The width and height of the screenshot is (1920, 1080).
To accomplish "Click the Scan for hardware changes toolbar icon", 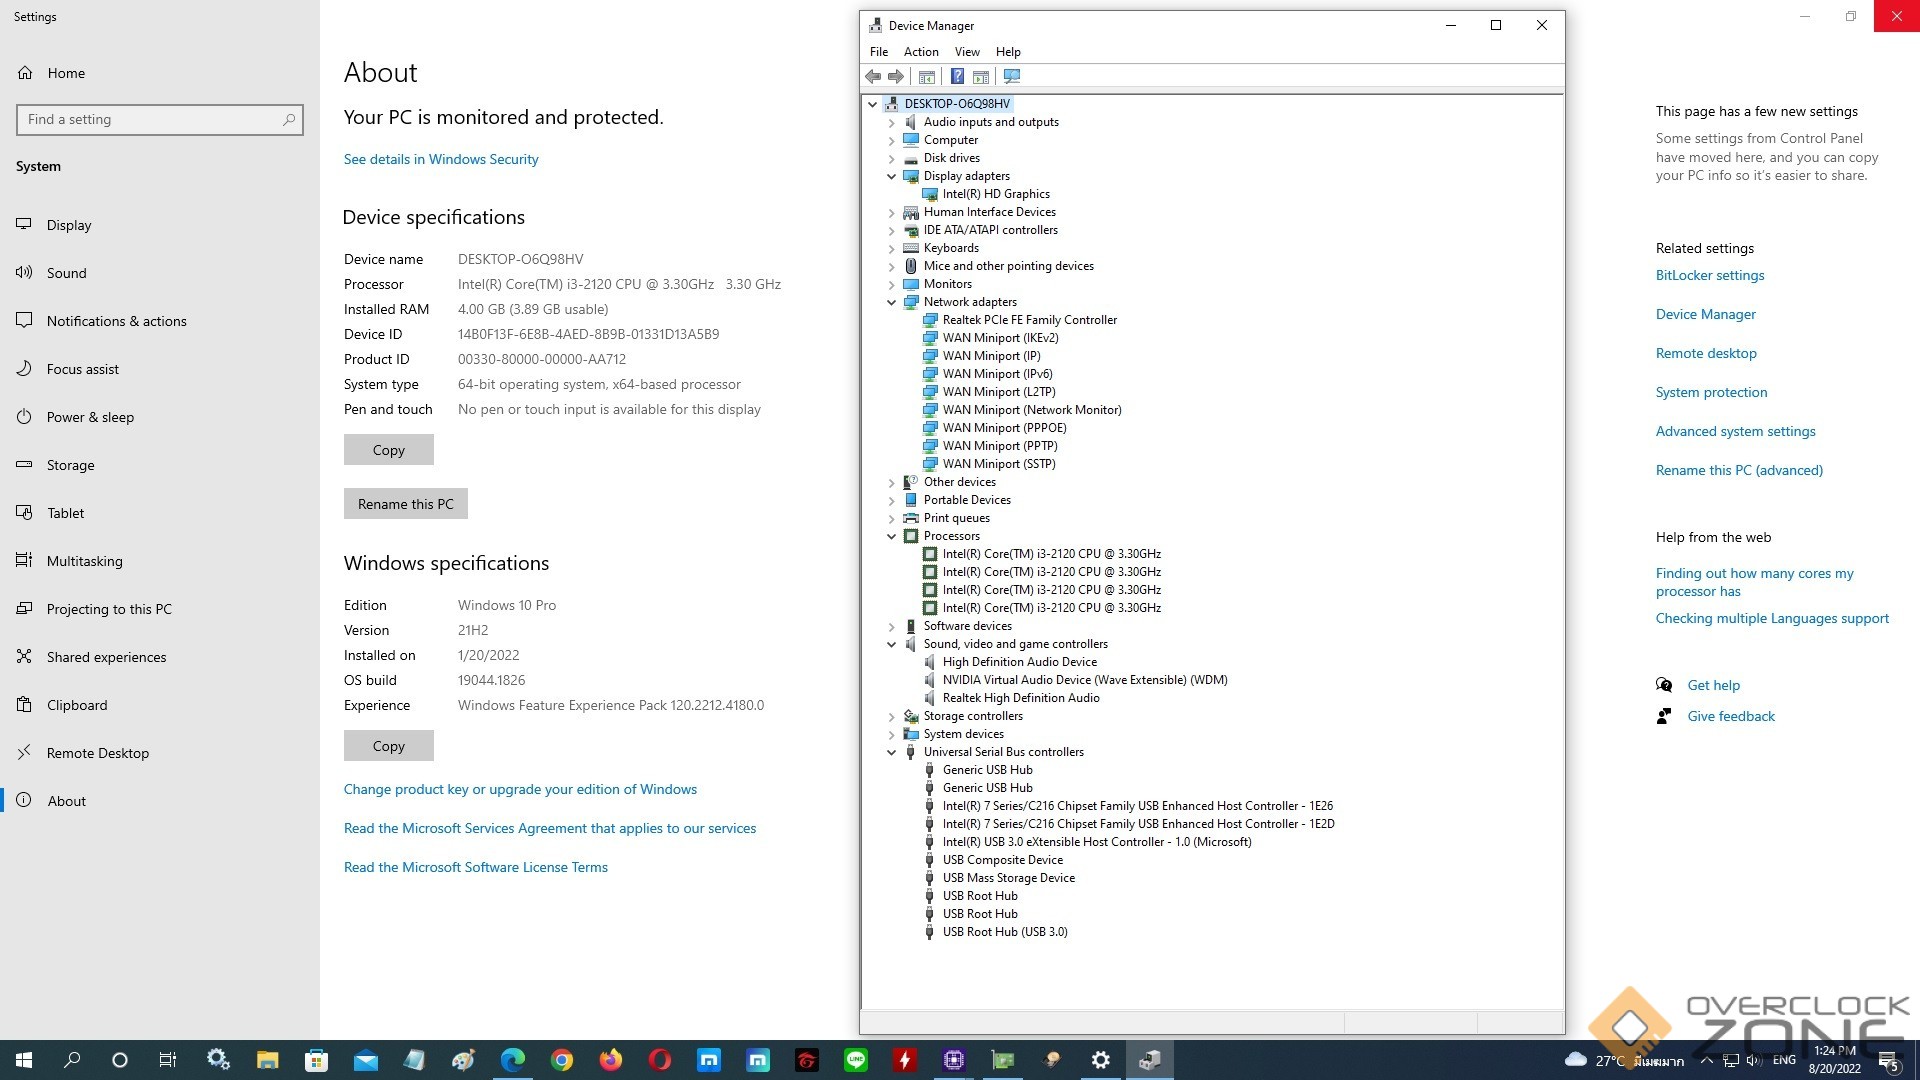I will coord(1012,77).
